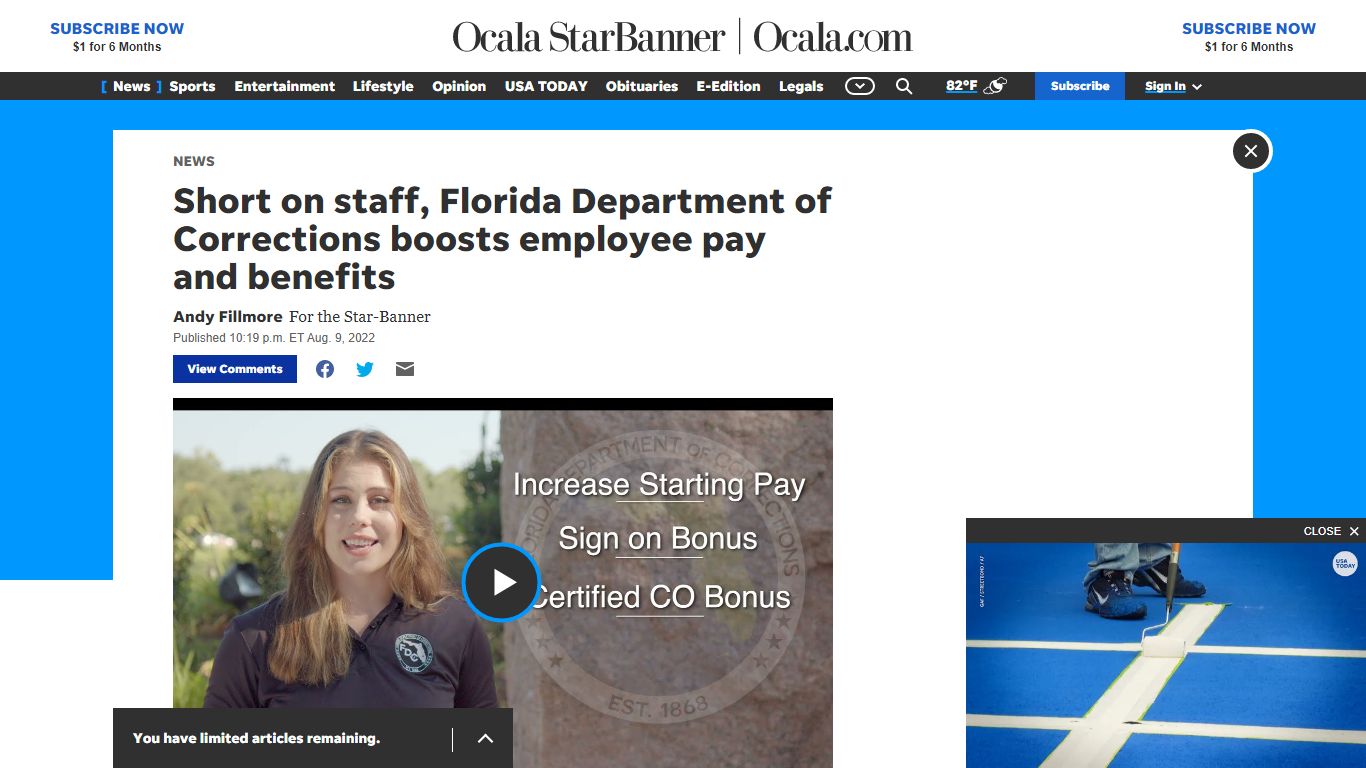This screenshot has height=768, width=1366.
Task: Click the weather cloud icon
Action: click(x=995, y=86)
